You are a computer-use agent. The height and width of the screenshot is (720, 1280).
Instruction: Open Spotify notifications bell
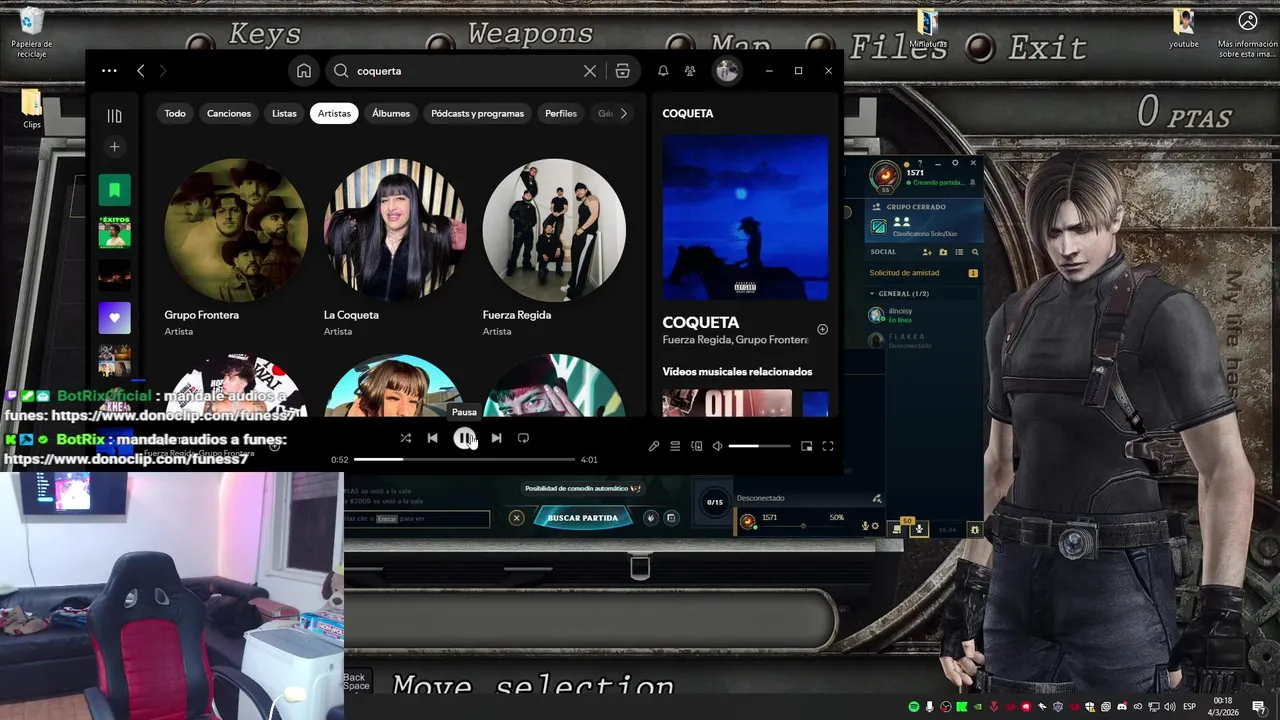662,71
